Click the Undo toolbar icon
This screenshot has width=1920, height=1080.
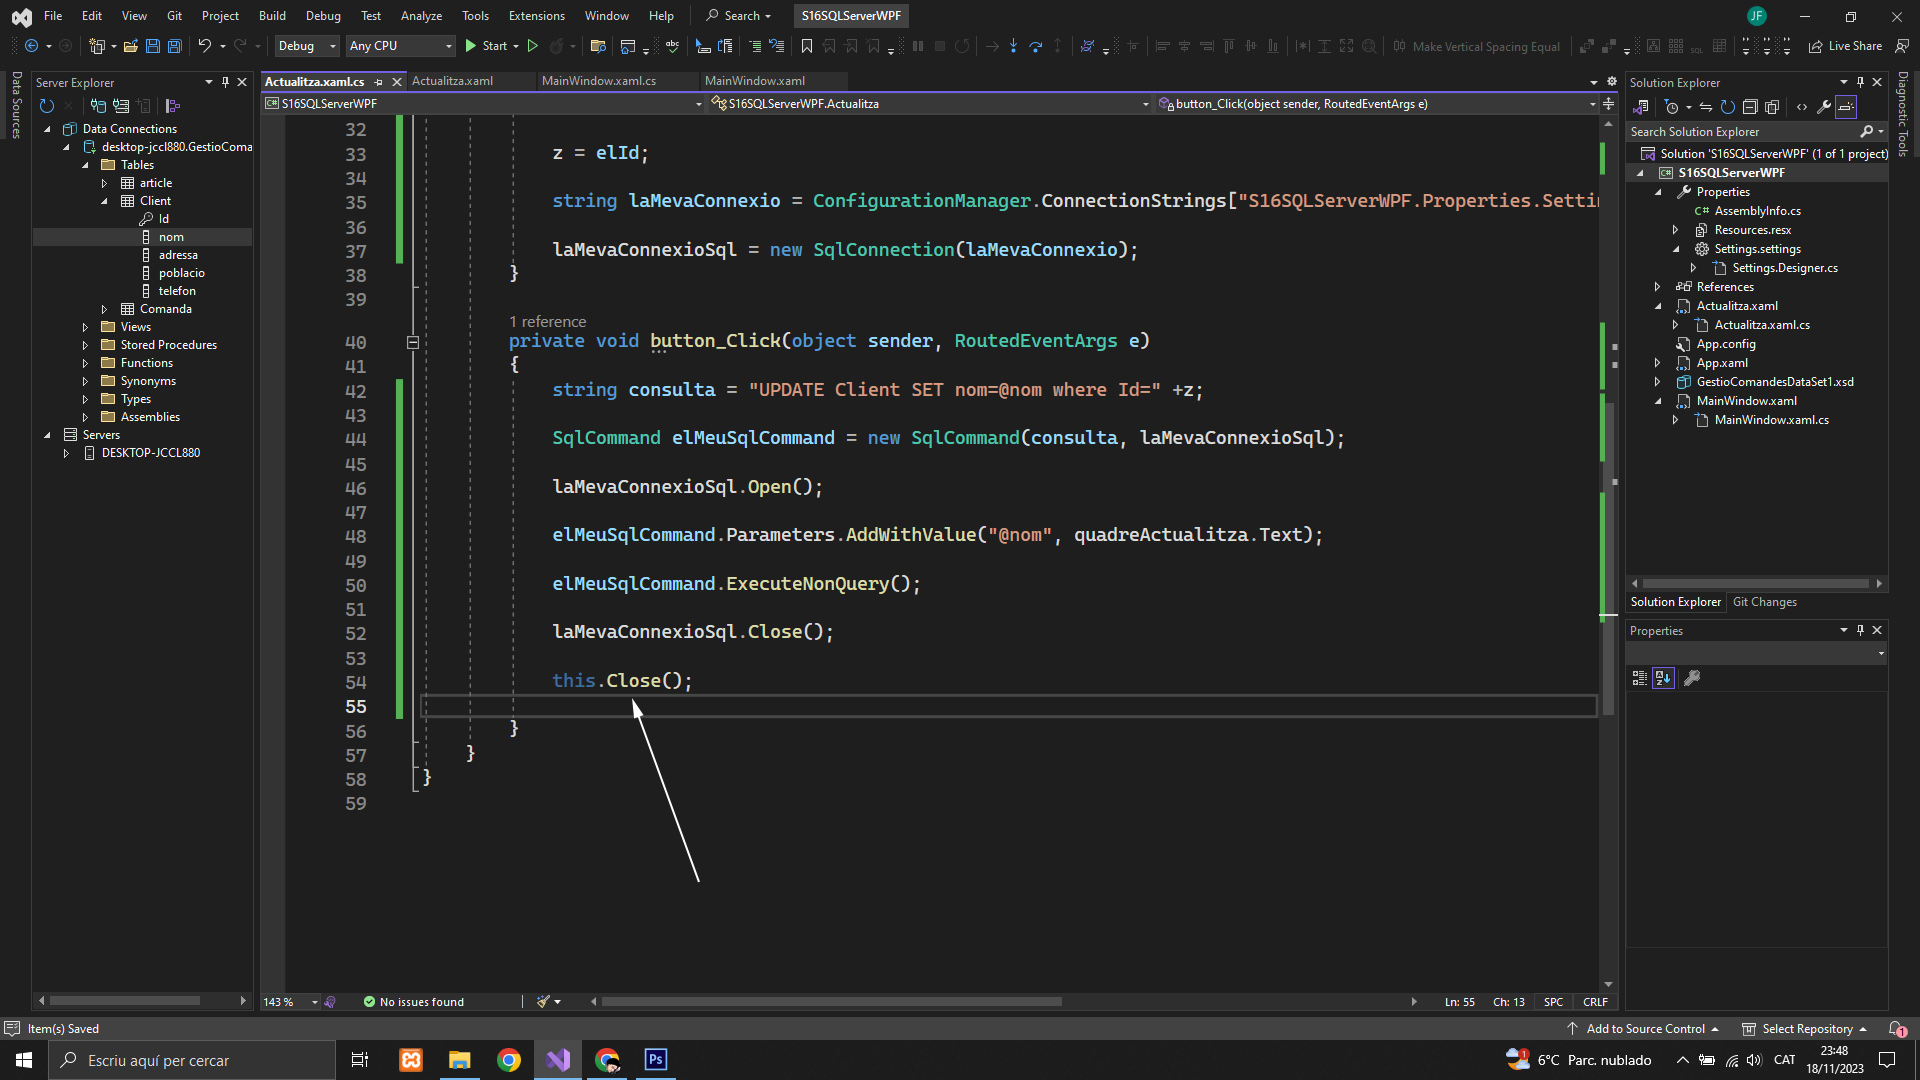pos(204,46)
